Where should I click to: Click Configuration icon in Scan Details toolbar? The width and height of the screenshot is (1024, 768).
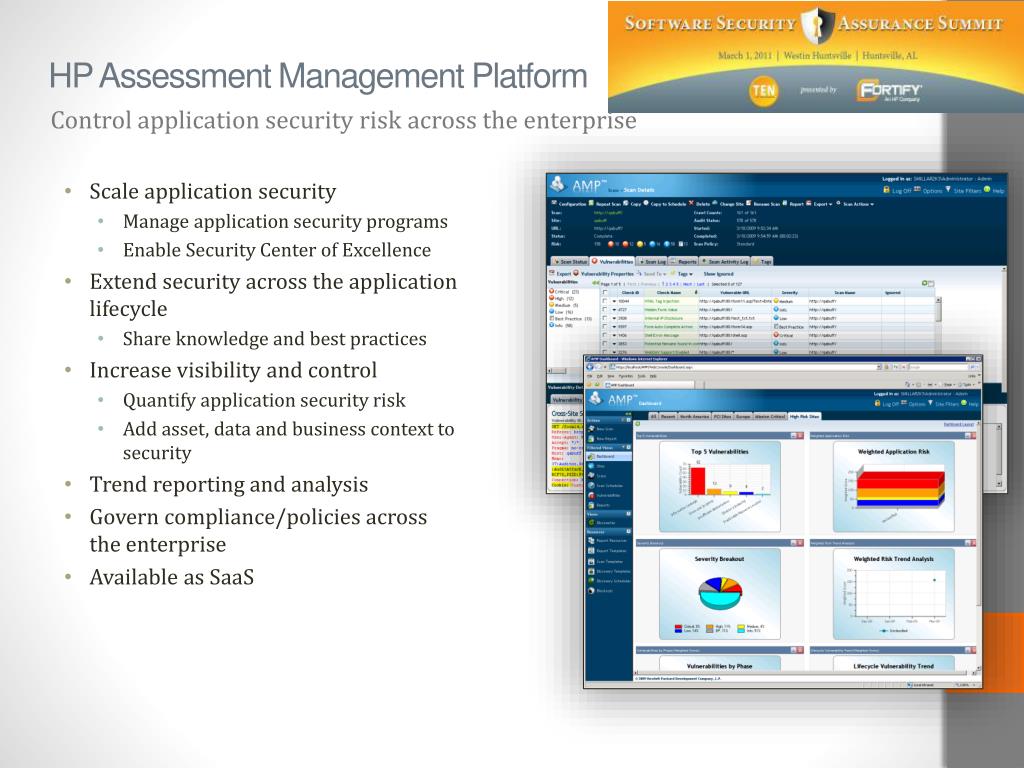click(554, 202)
